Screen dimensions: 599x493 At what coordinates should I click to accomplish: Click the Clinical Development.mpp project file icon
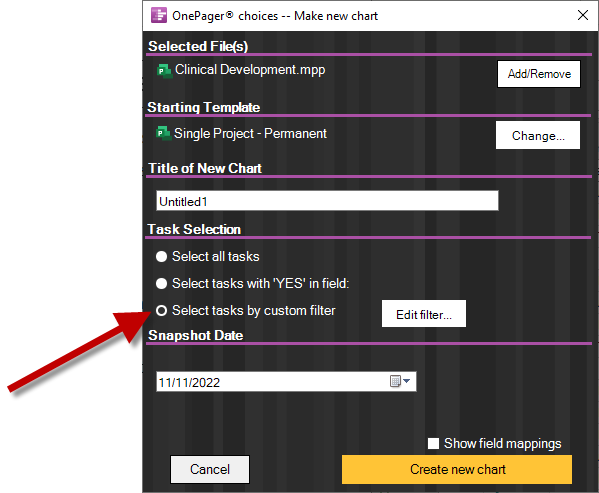click(165, 71)
